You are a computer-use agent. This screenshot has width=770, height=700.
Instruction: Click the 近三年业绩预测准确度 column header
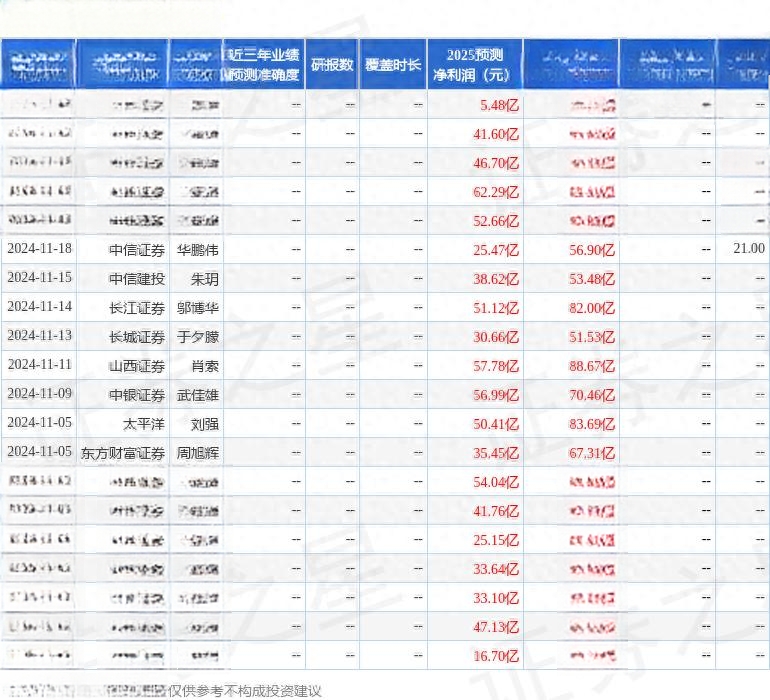[264, 64]
